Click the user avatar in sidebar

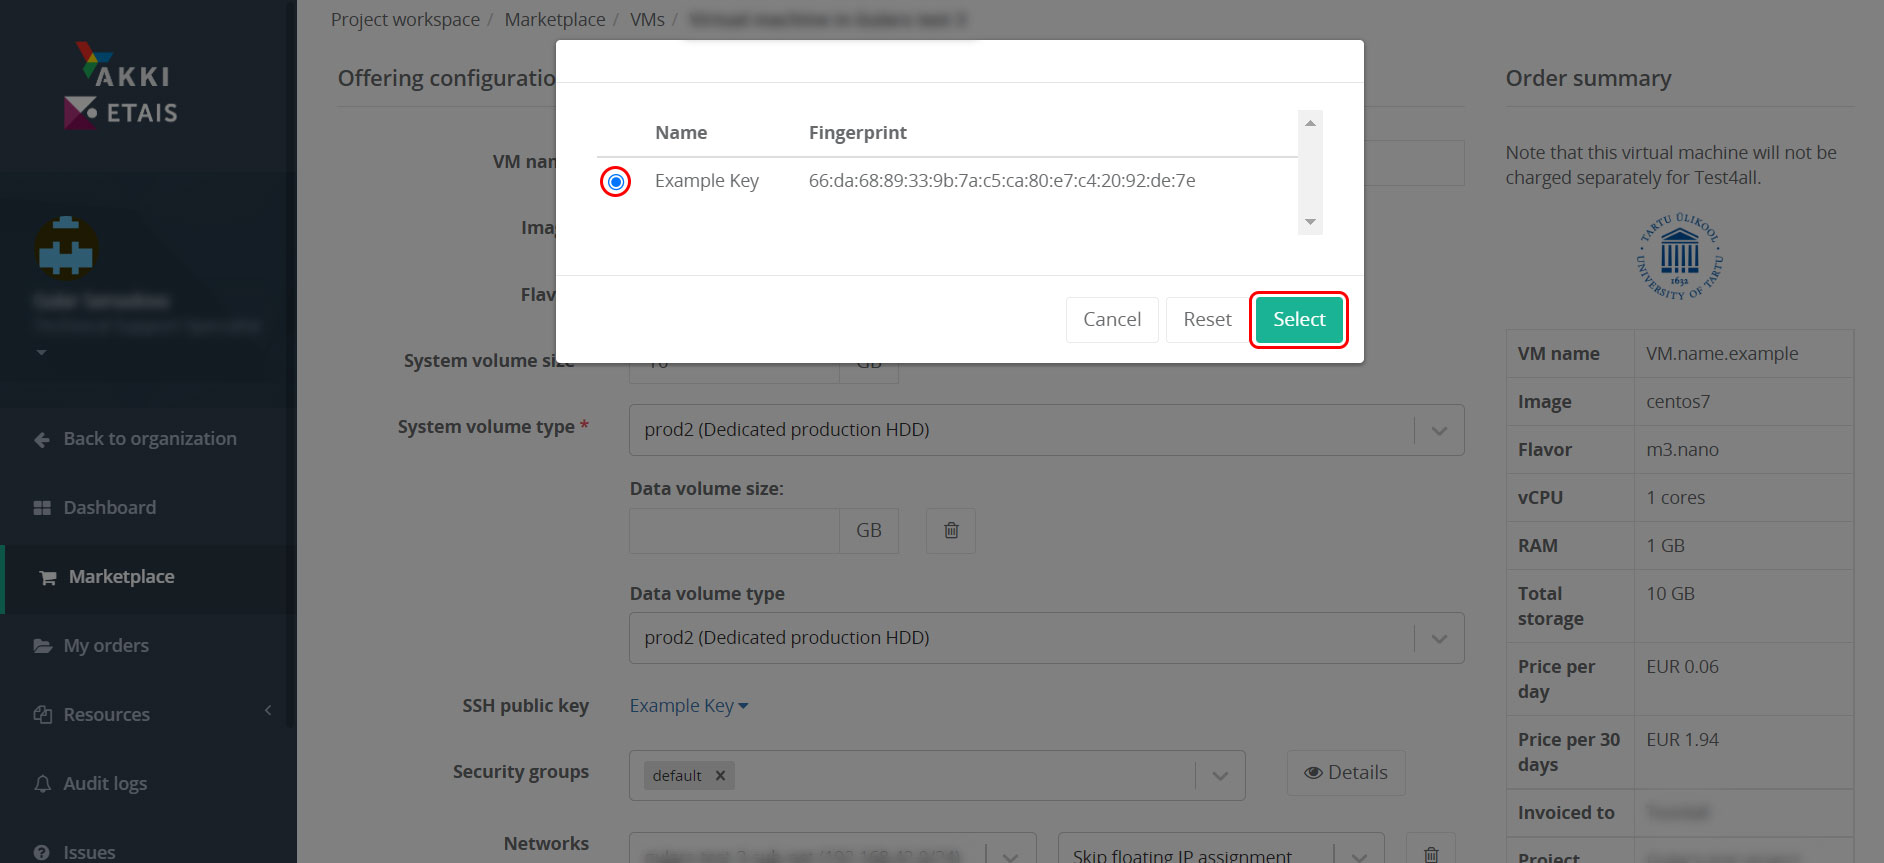pos(66,246)
